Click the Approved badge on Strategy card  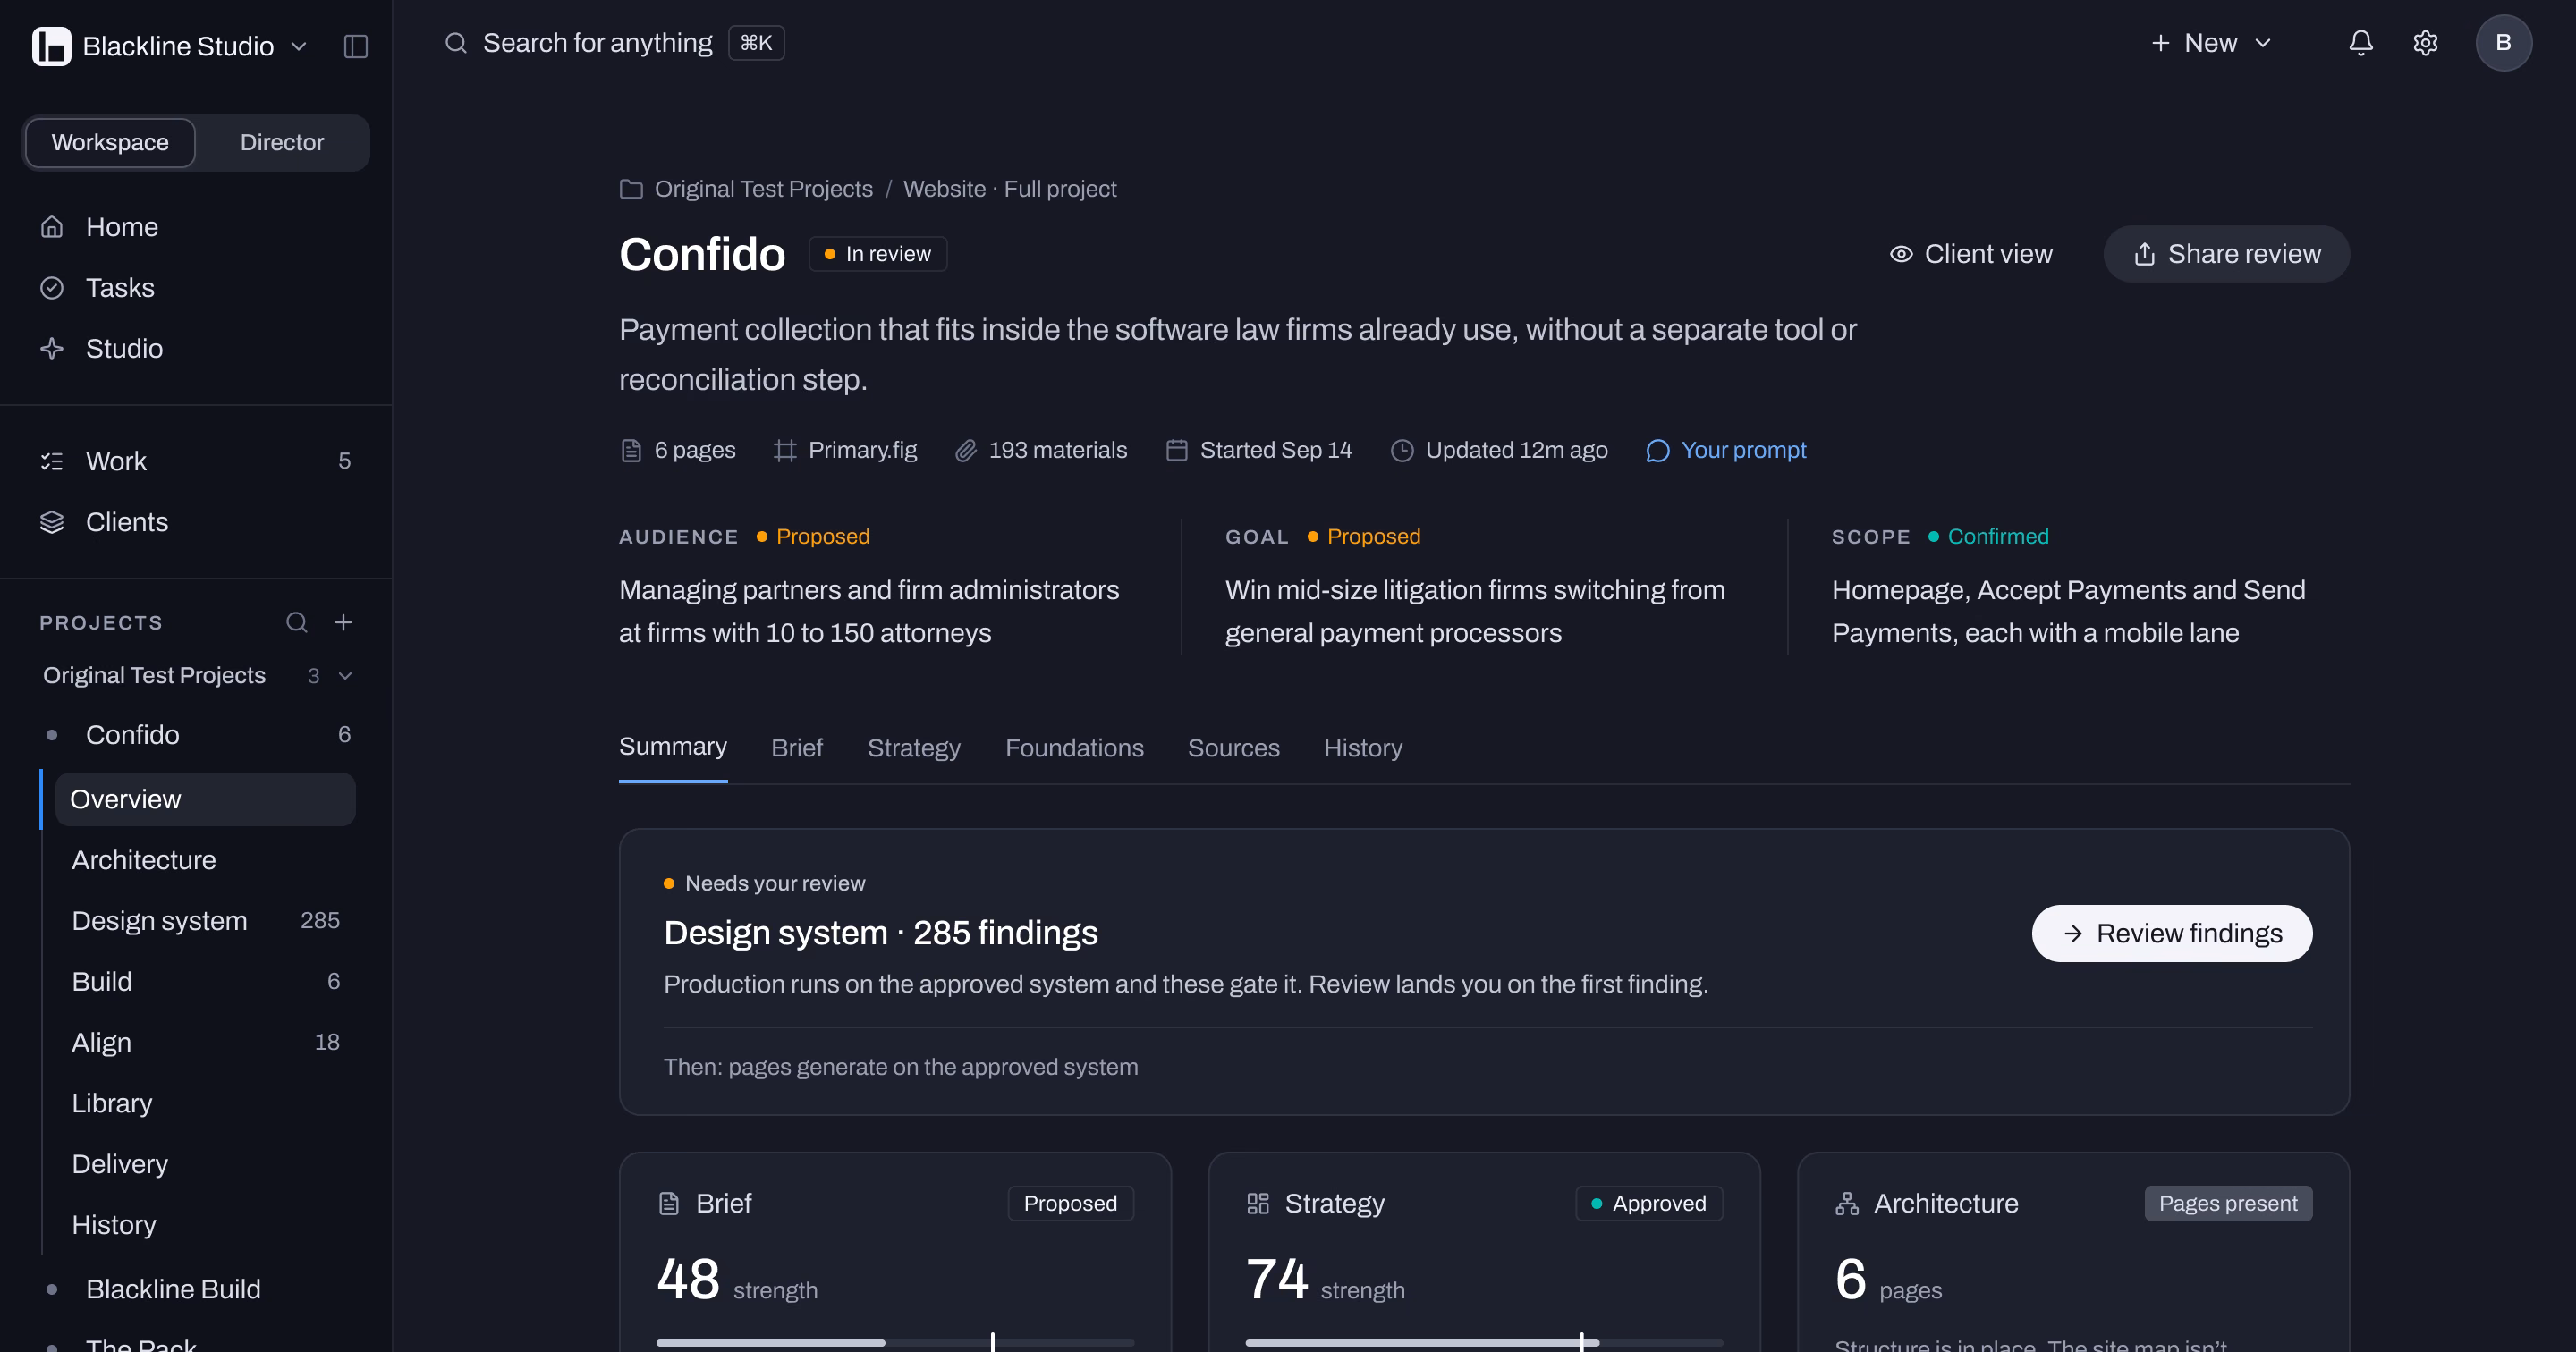1649,1204
